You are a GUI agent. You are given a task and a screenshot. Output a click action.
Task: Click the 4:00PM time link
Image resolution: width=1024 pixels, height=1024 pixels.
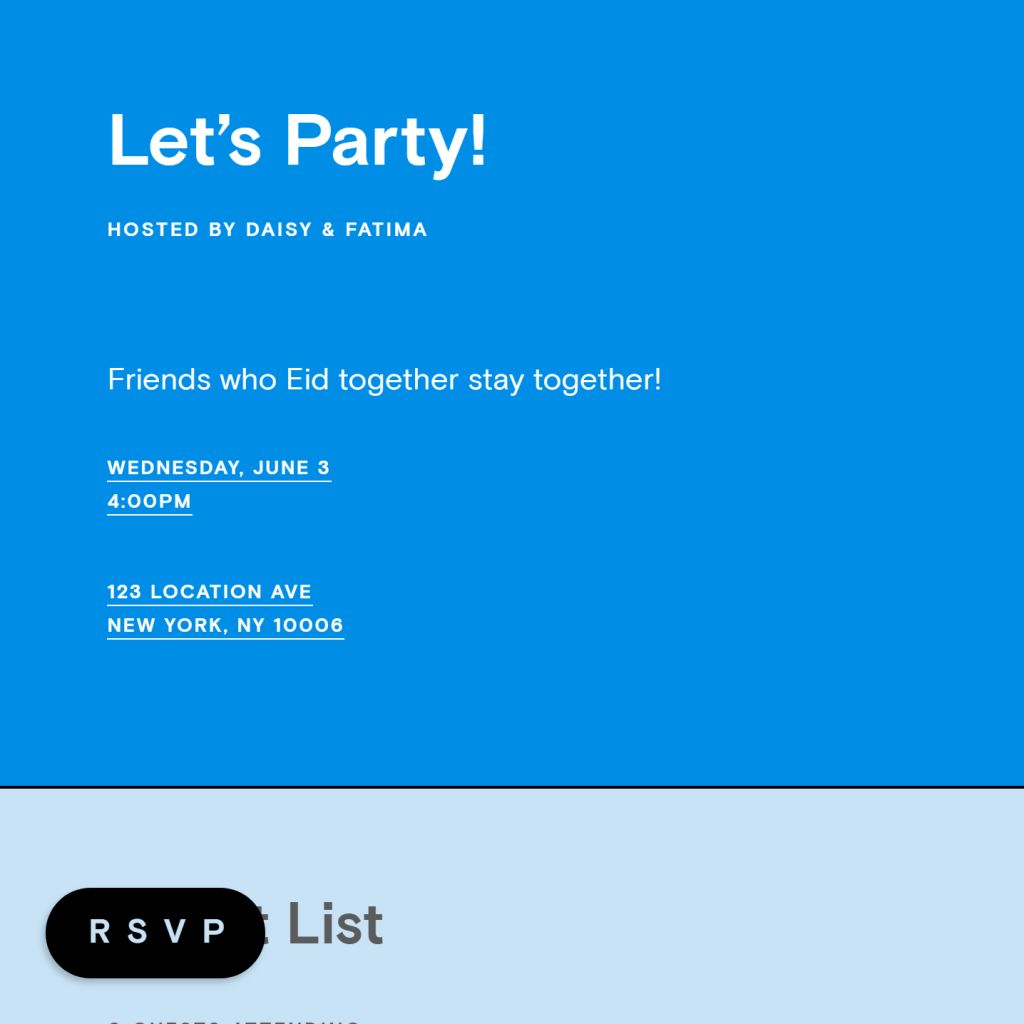tap(149, 501)
